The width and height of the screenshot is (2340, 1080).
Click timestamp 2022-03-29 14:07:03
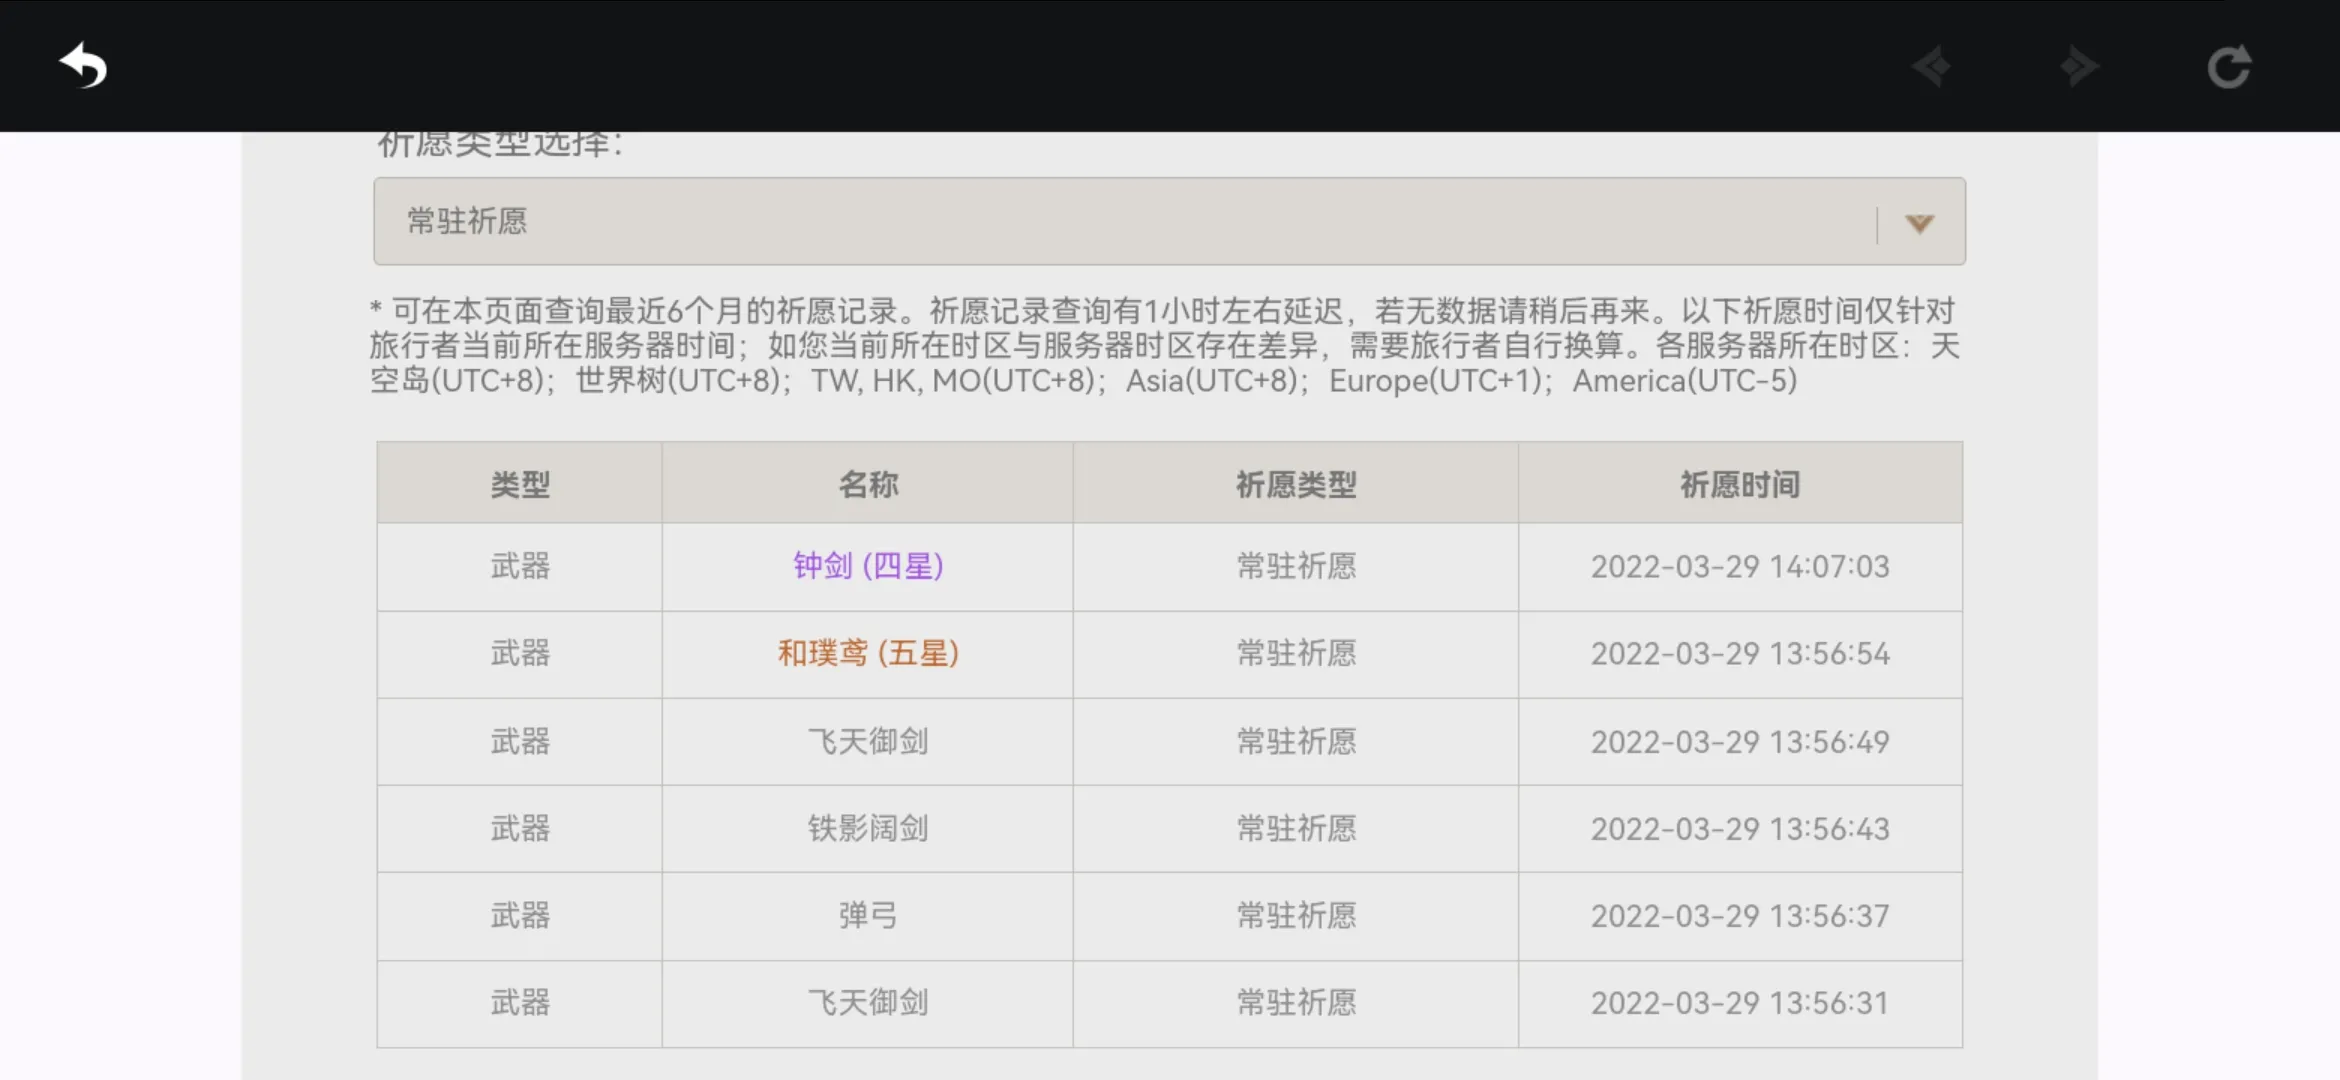[1740, 566]
